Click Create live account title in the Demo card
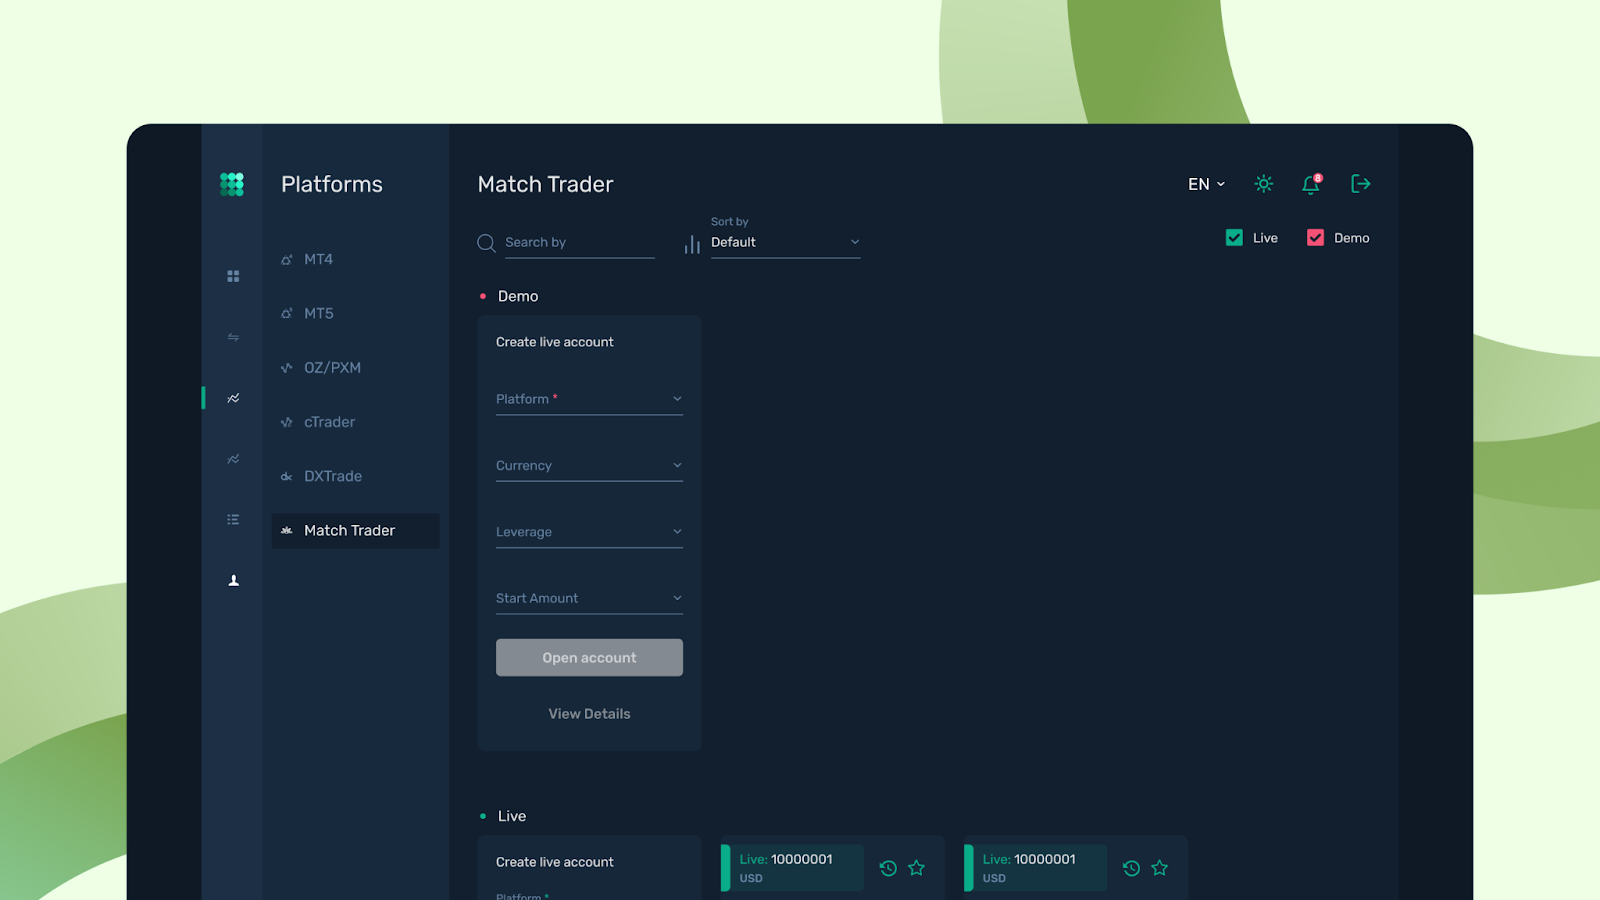 pyautogui.click(x=555, y=342)
